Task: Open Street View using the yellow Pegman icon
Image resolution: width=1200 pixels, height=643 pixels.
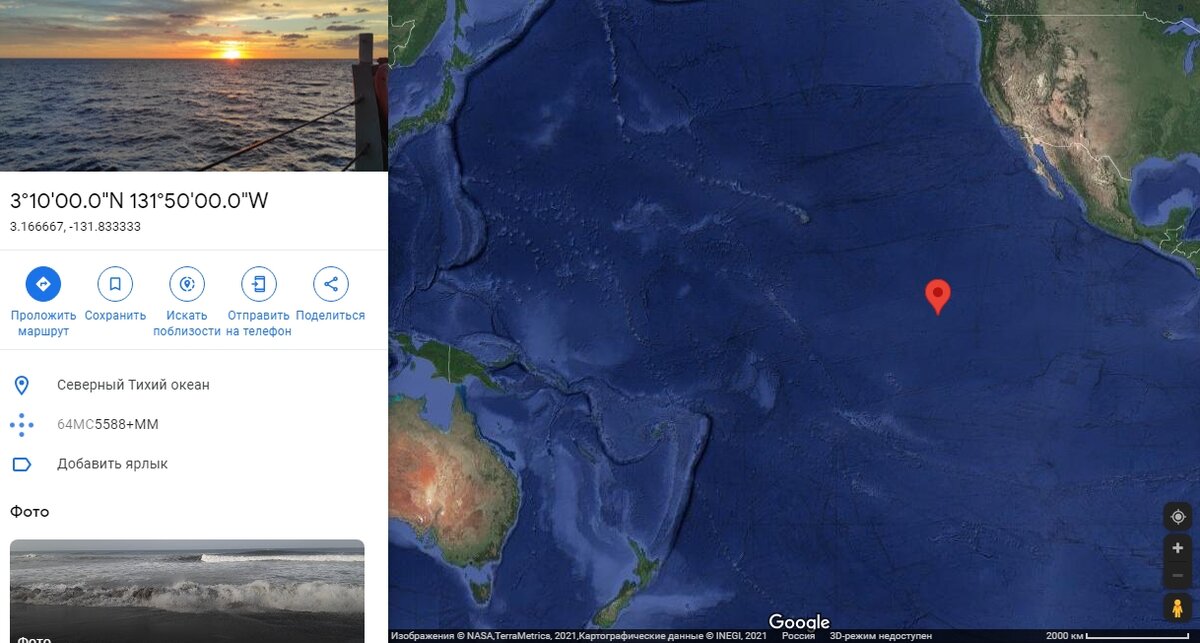Action: pos(1178,608)
